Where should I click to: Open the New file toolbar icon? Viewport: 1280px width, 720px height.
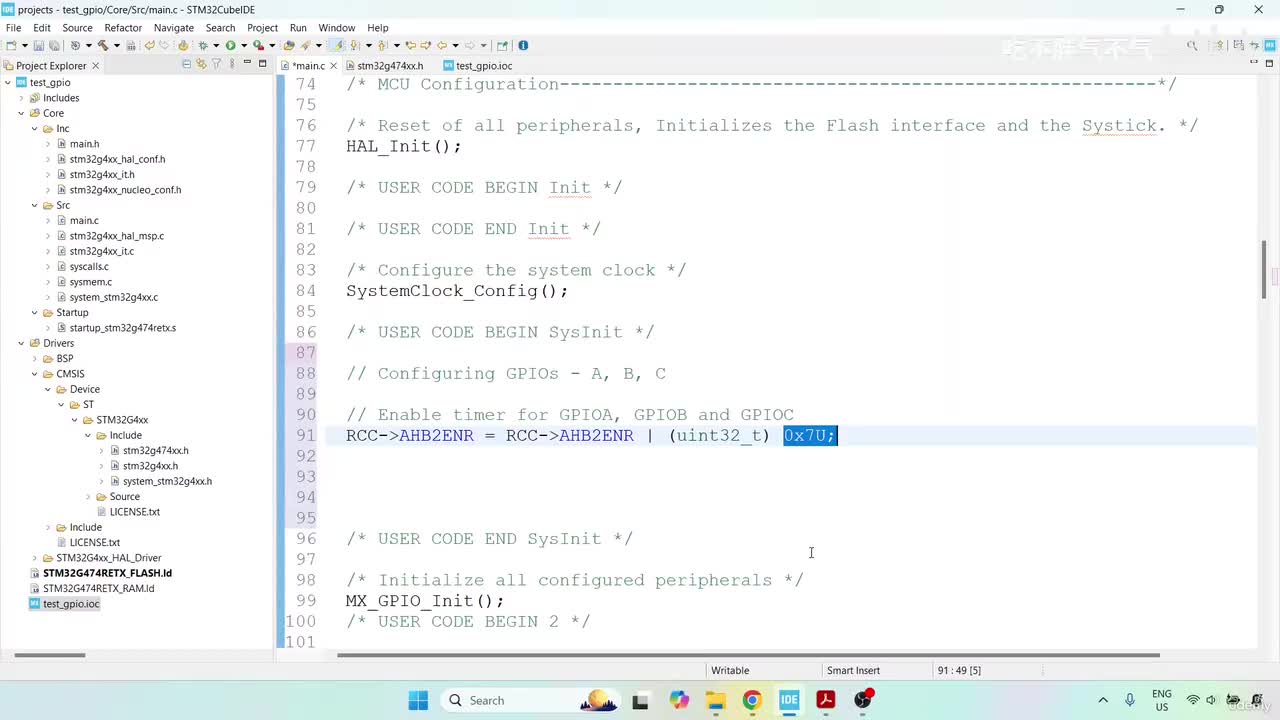[x=11, y=45]
